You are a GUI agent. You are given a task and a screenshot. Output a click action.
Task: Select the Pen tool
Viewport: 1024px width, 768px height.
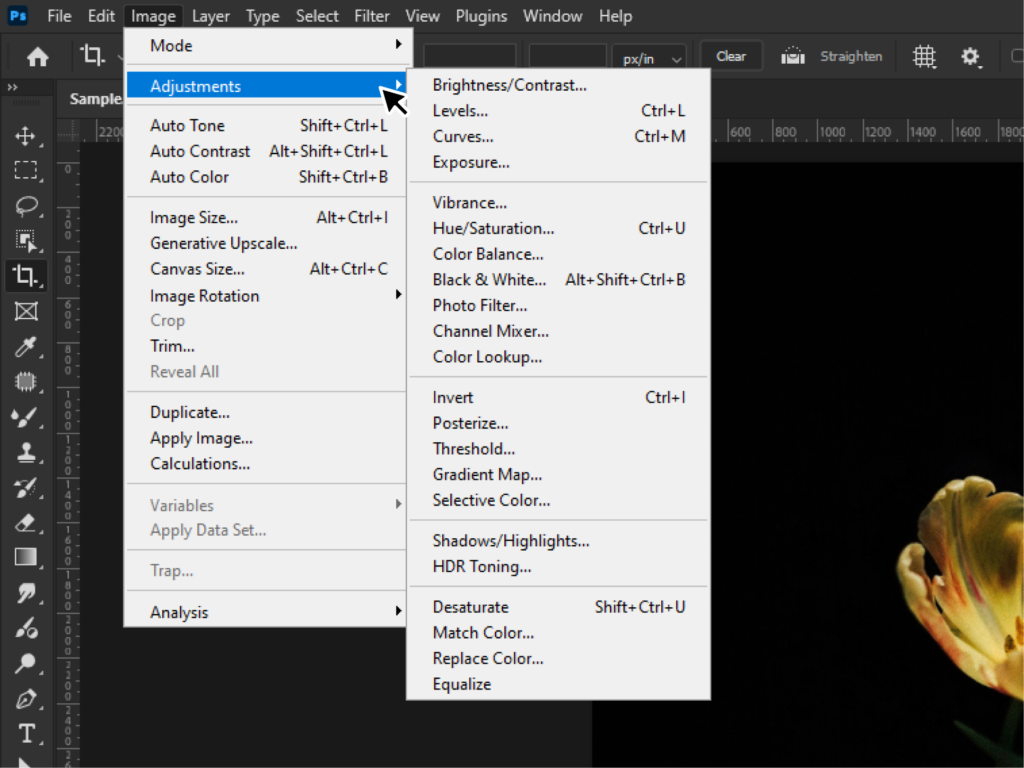[27, 698]
